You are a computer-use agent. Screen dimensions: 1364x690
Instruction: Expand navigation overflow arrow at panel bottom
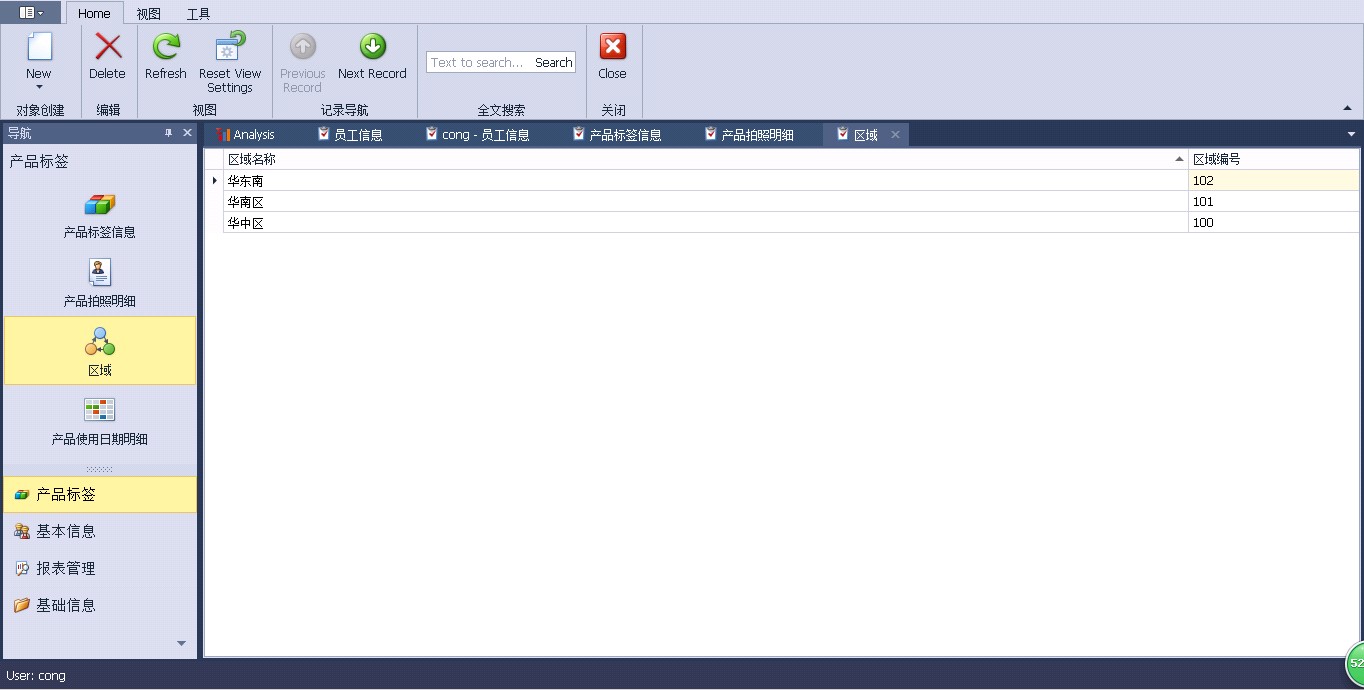point(181,644)
